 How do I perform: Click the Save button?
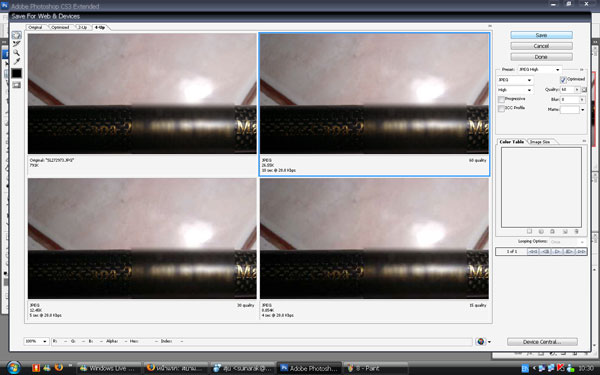(x=541, y=35)
